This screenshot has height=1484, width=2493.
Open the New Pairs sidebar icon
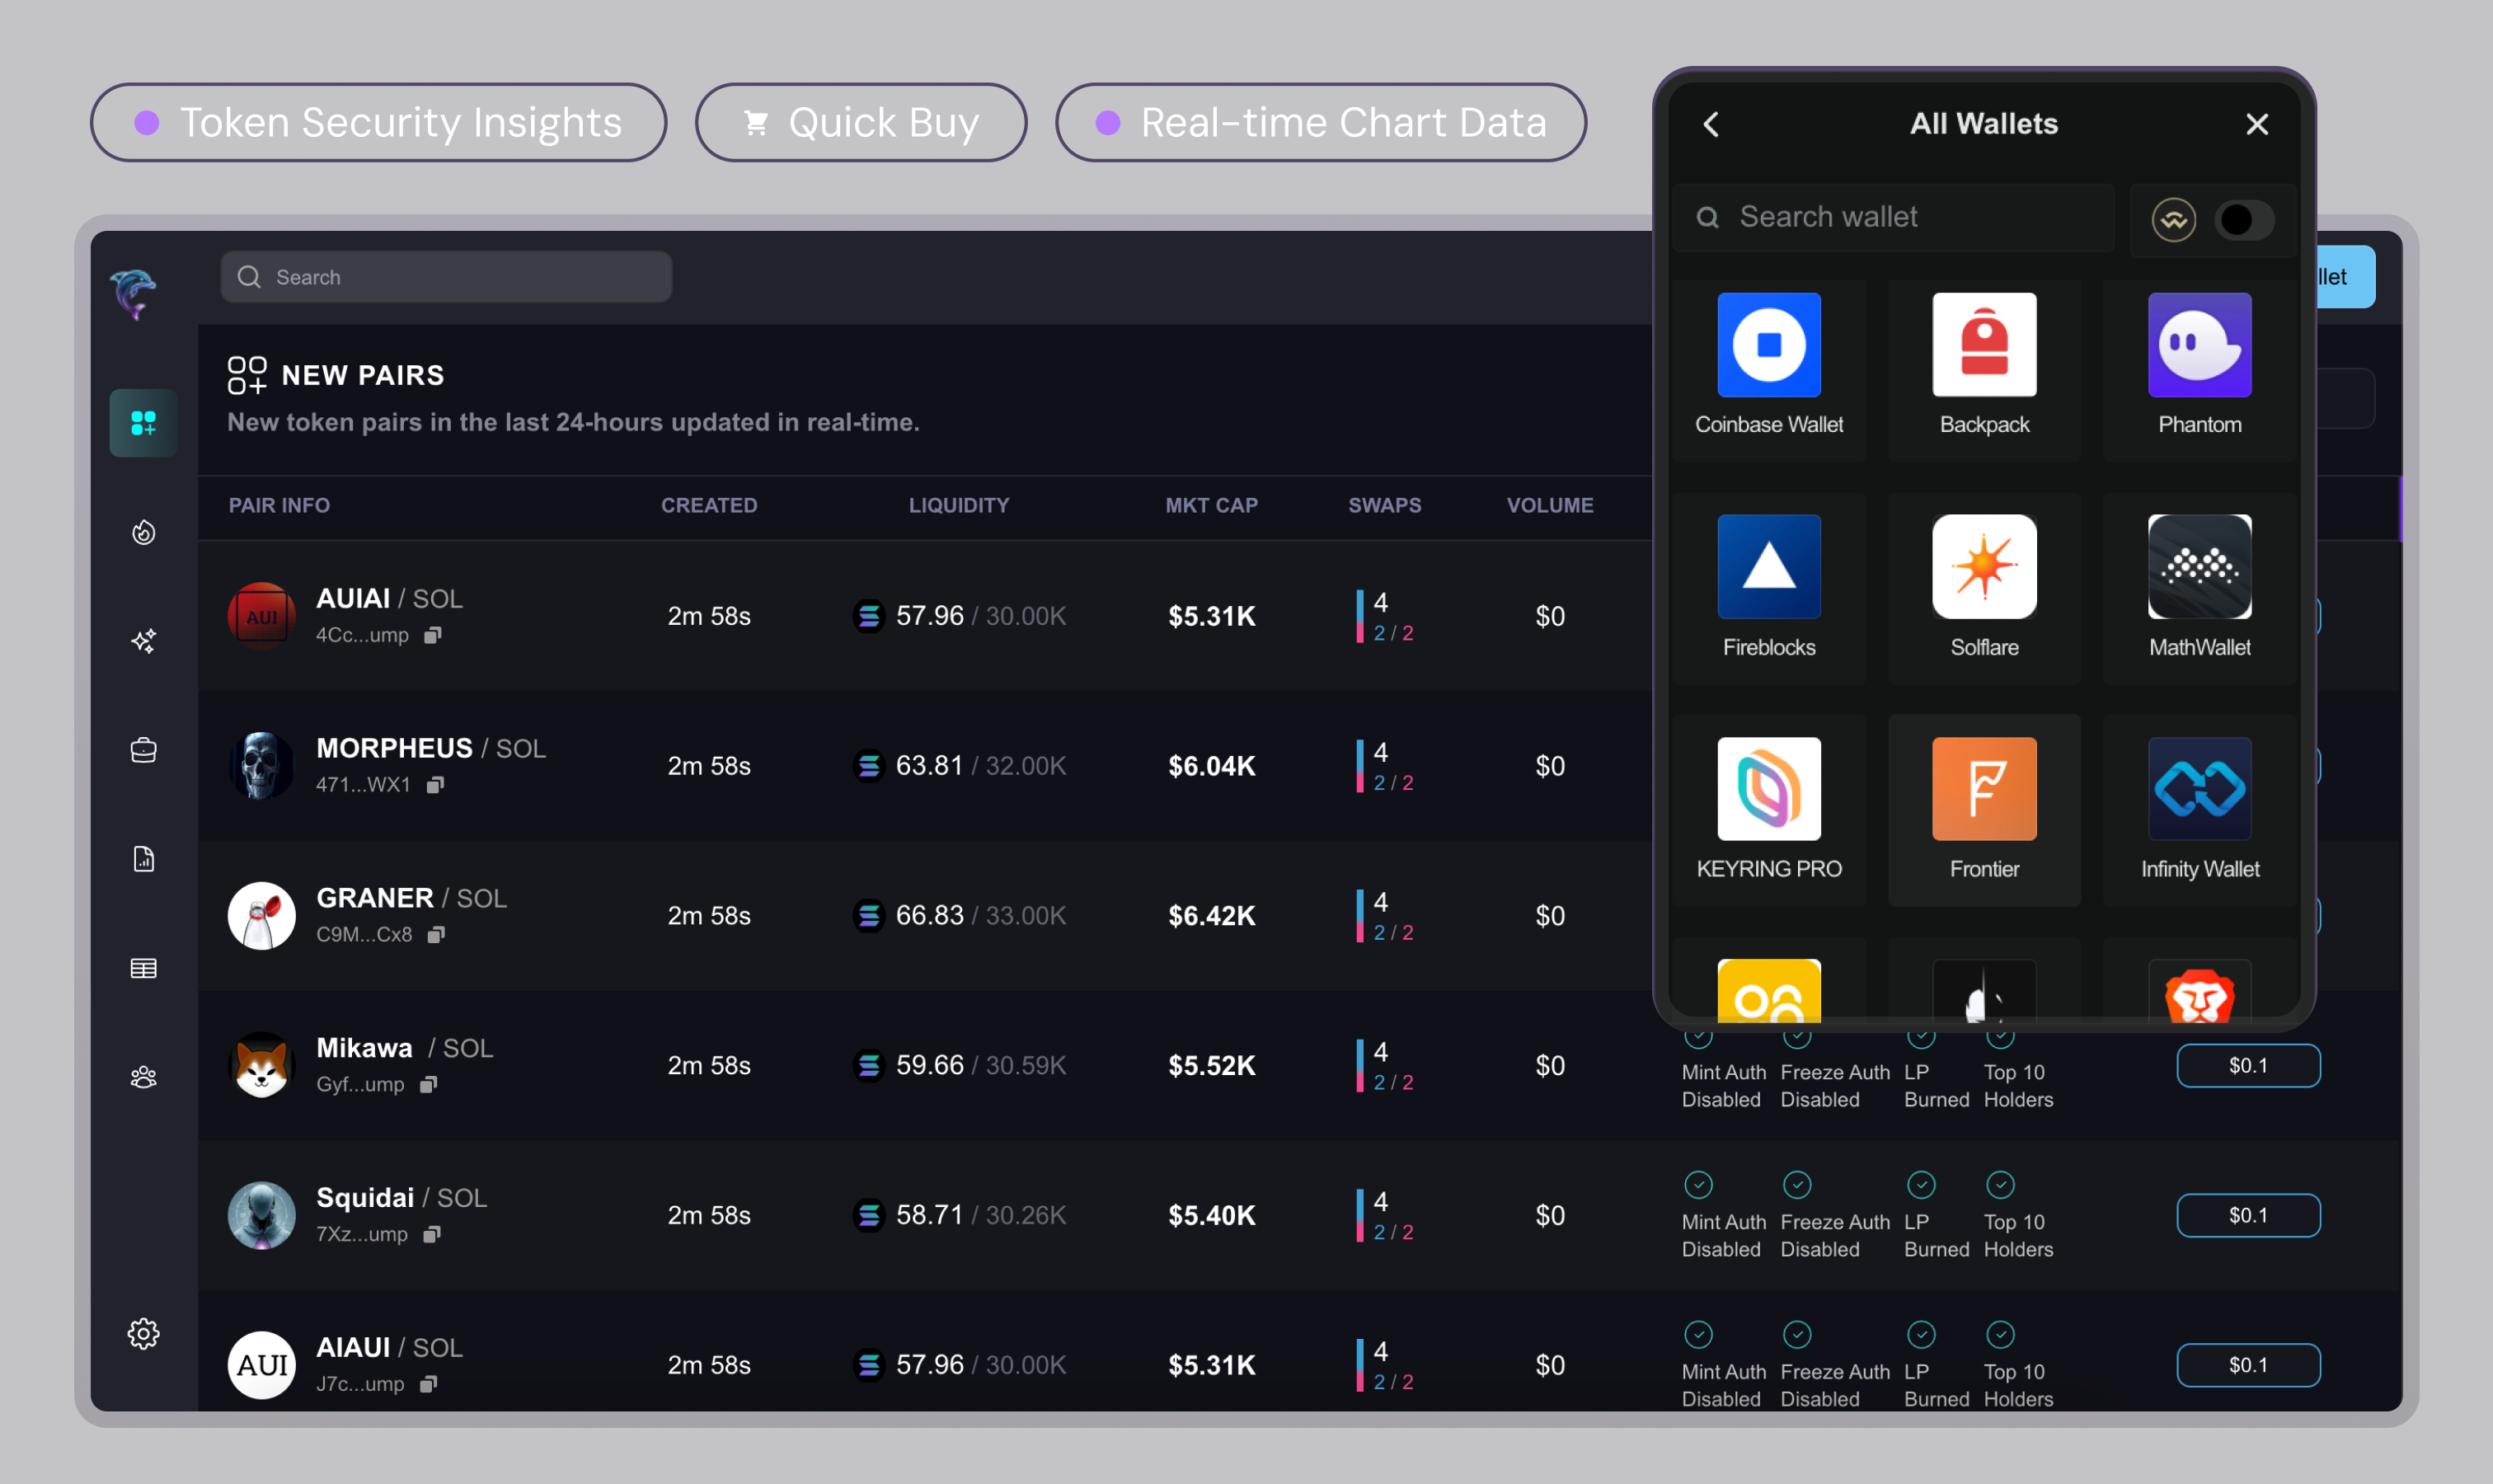(143, 423)
